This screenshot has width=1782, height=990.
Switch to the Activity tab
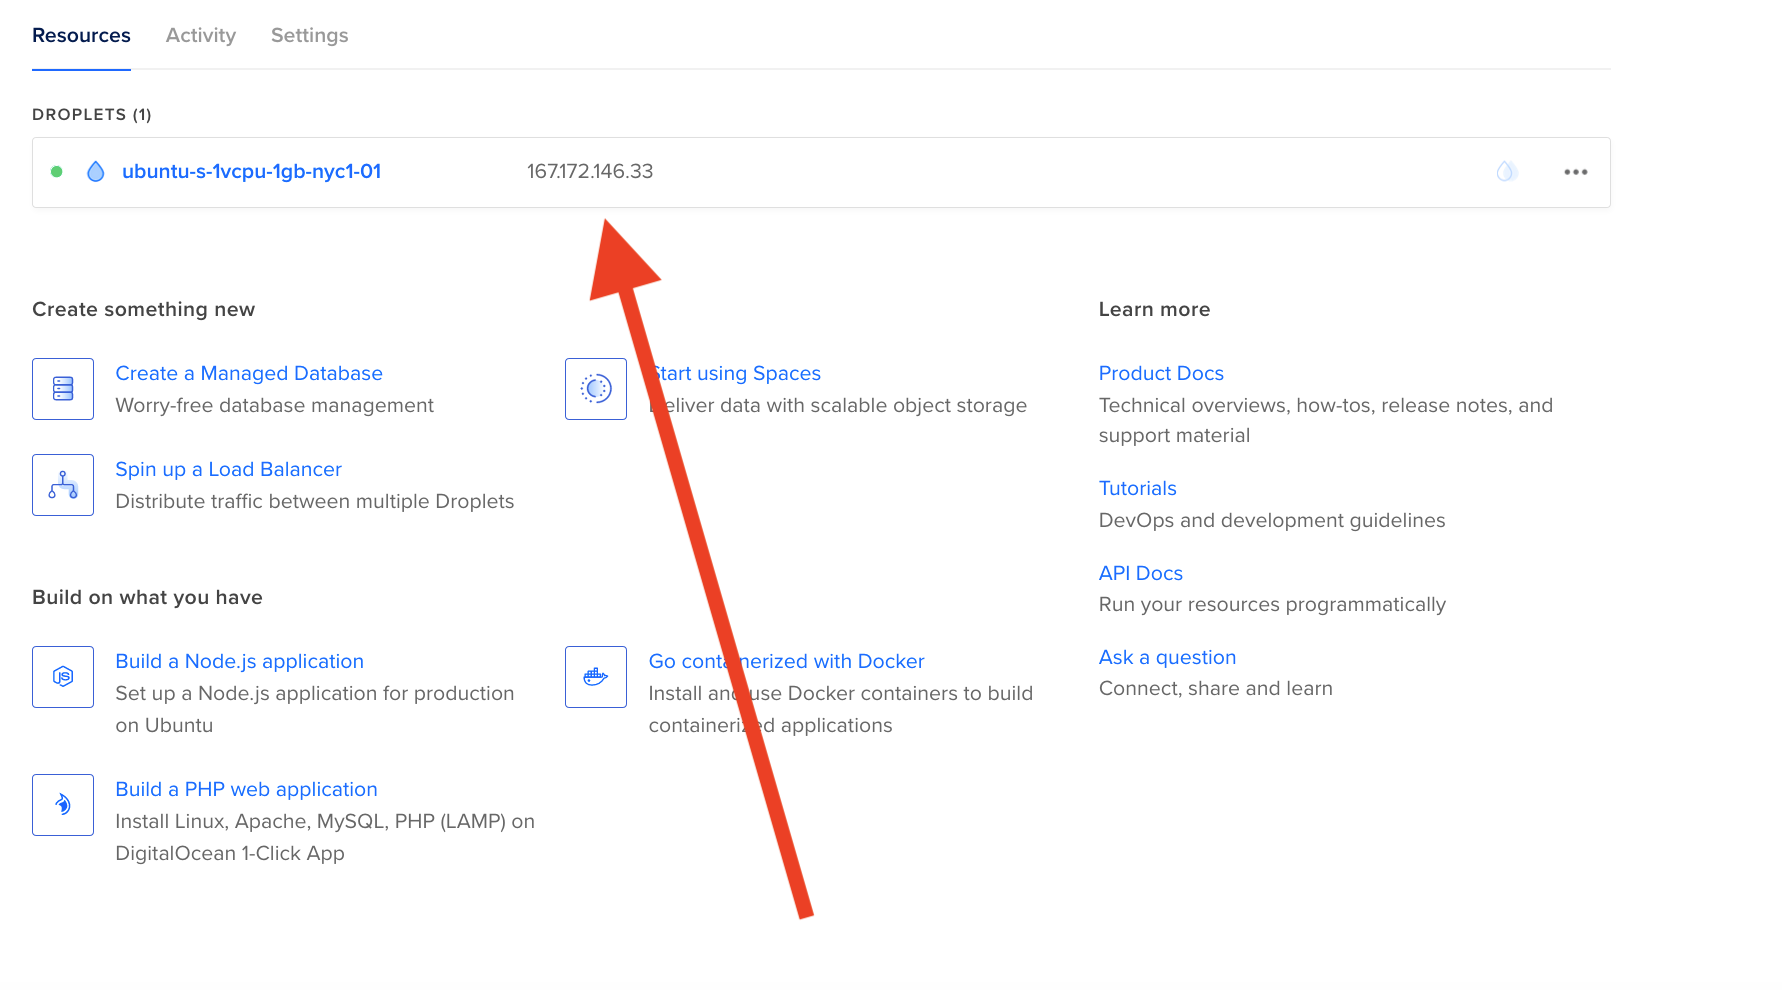tap(200, 35)
